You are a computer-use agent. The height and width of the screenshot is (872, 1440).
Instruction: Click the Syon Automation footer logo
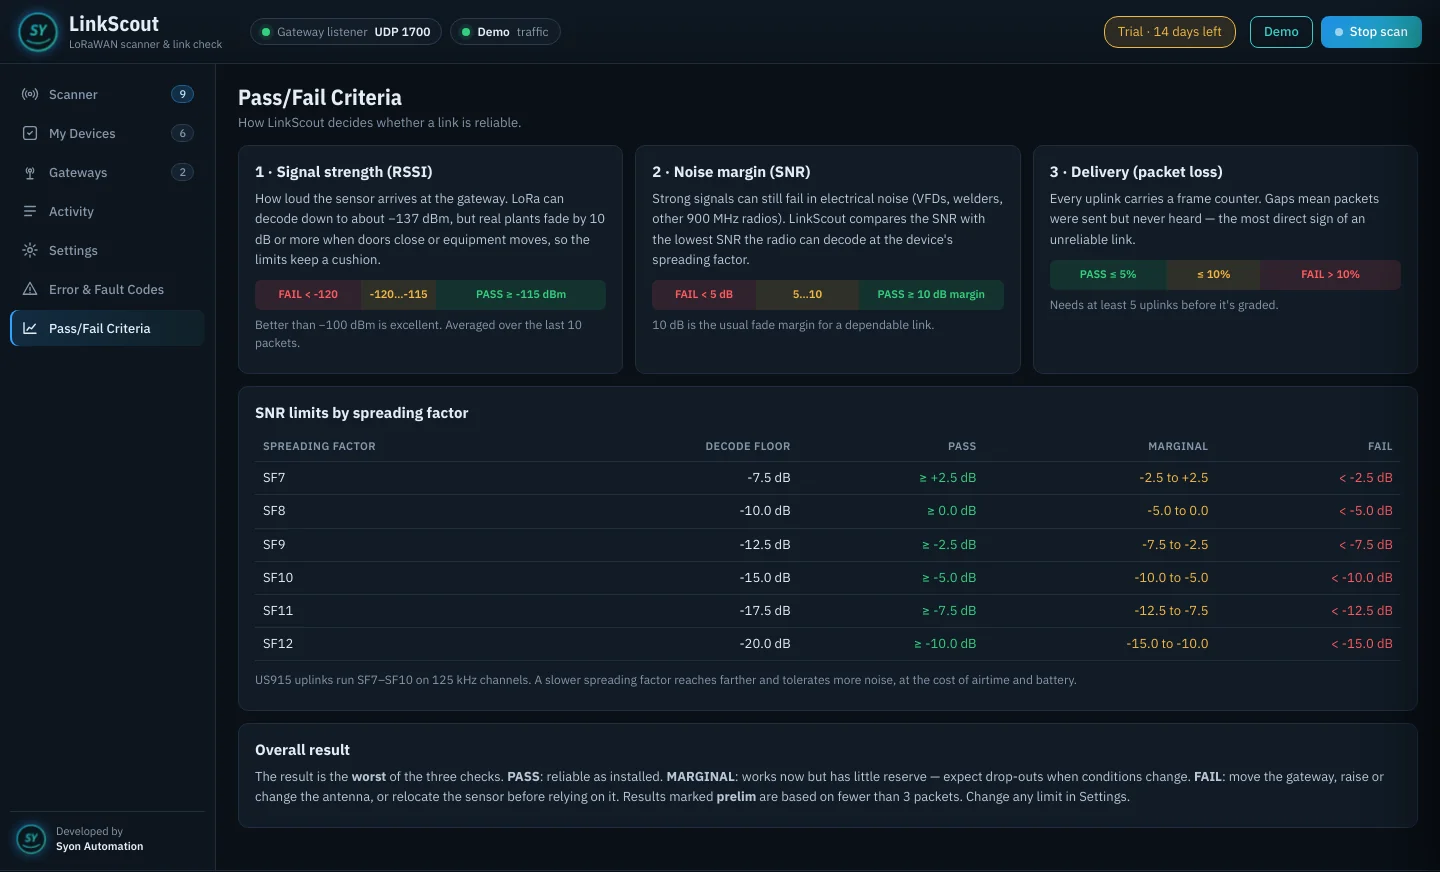click(x=32, y=838)
